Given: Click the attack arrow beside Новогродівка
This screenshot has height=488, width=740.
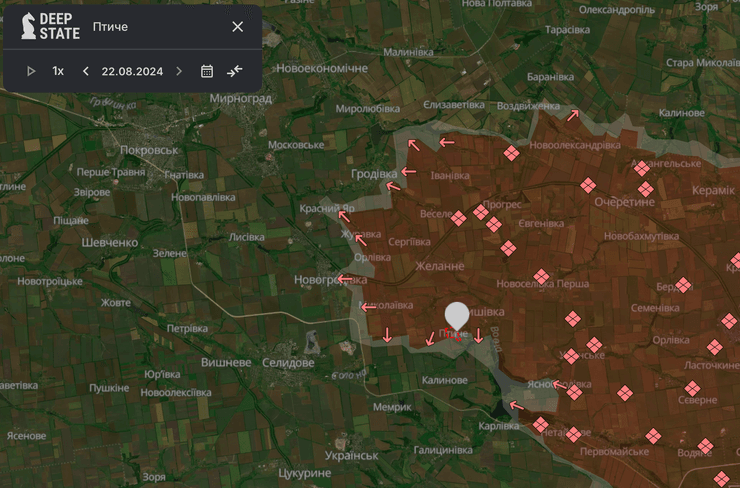Looking at the screenshot, I should point(345,280).
